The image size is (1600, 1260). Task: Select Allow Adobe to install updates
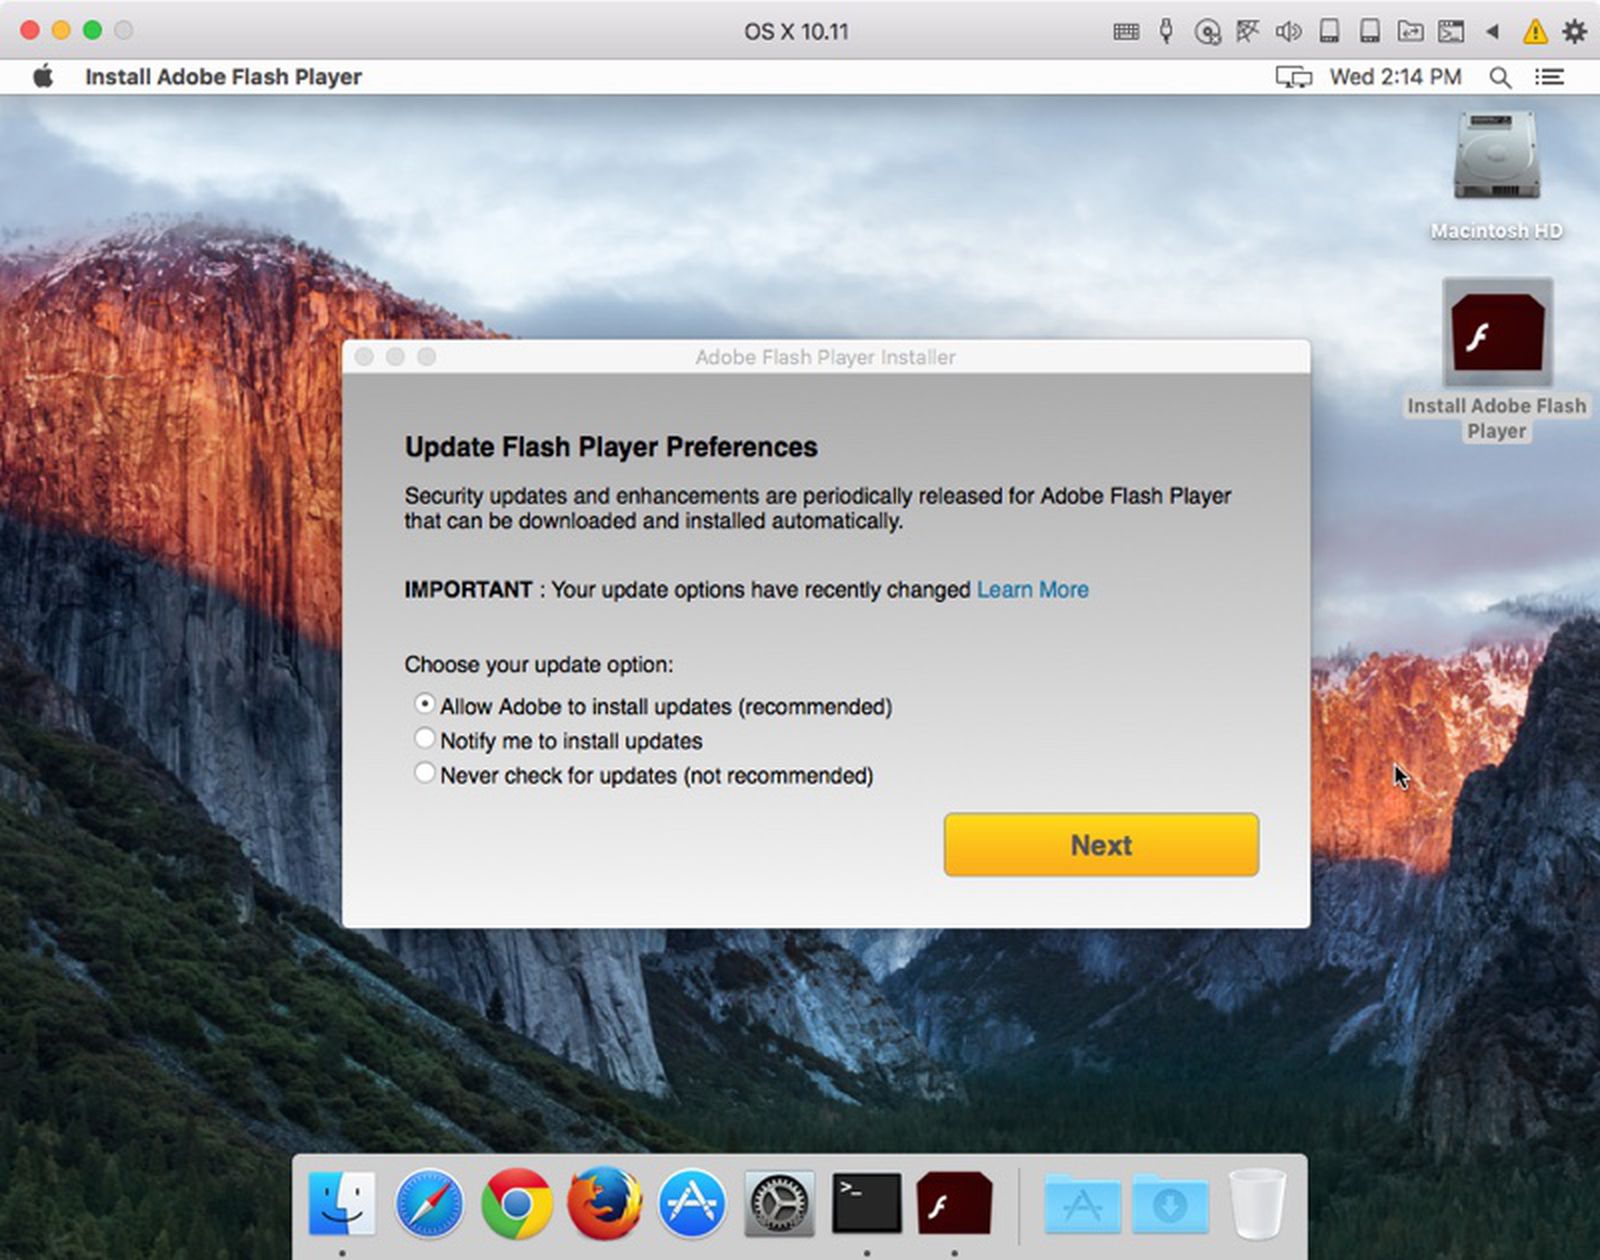(x=425, y=705)
